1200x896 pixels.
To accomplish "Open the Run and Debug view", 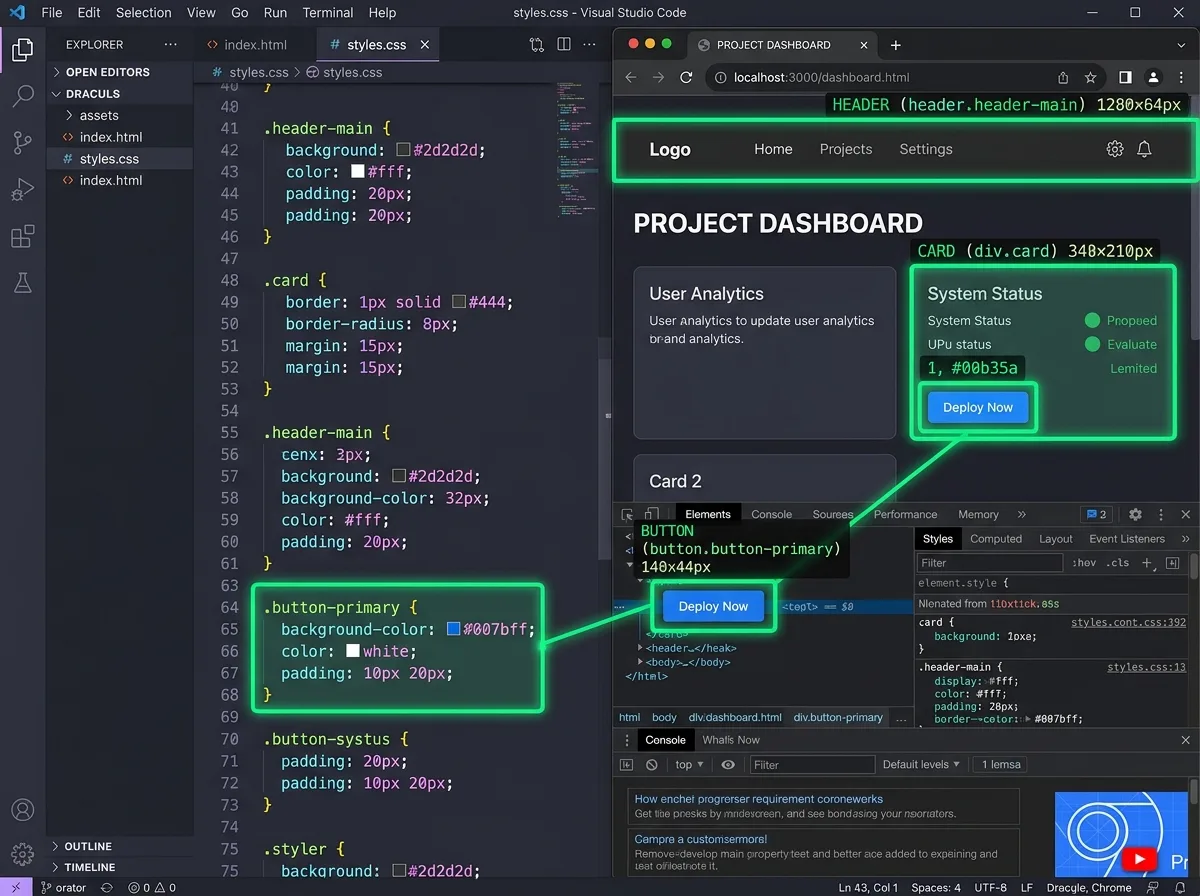I will [22, 190].
